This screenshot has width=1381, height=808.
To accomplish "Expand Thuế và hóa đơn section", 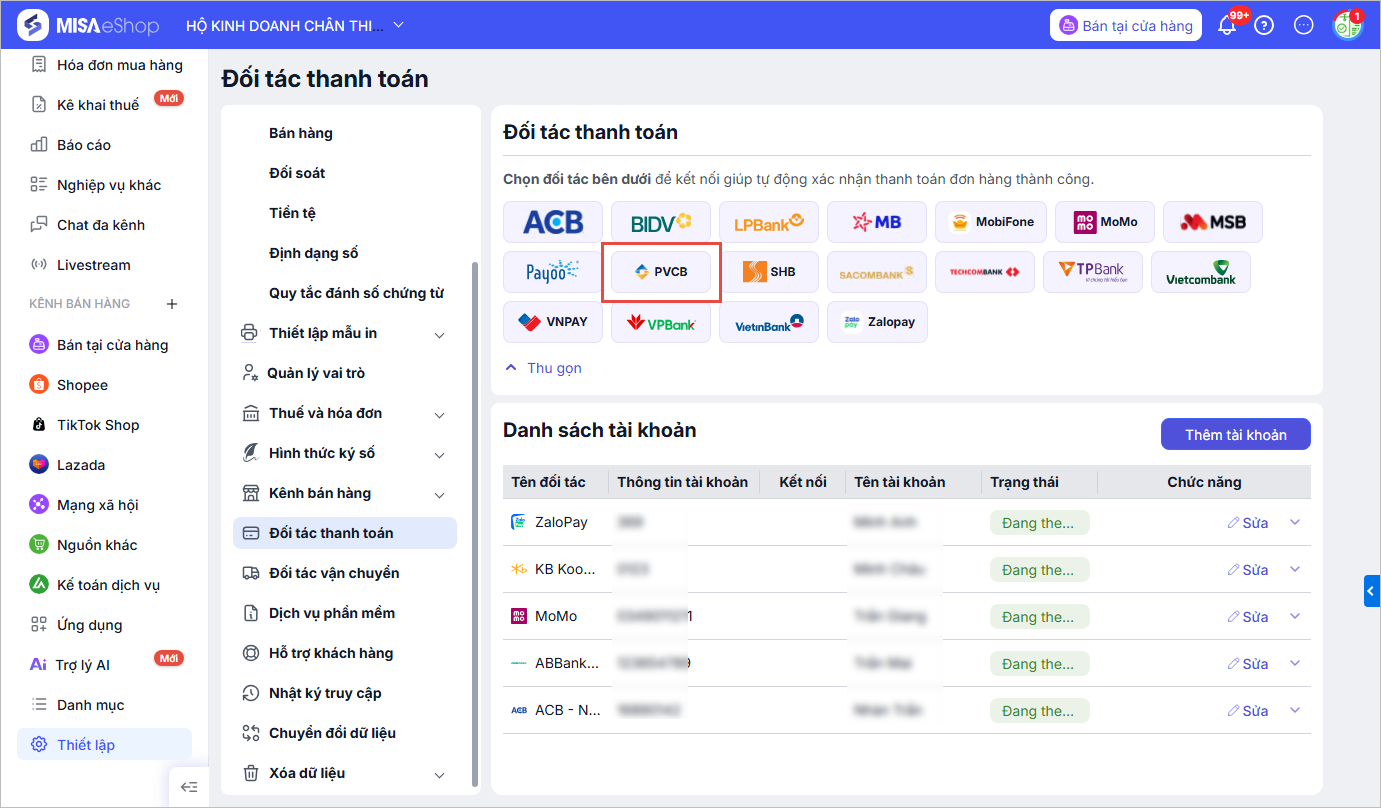I will tap(440, 414).
